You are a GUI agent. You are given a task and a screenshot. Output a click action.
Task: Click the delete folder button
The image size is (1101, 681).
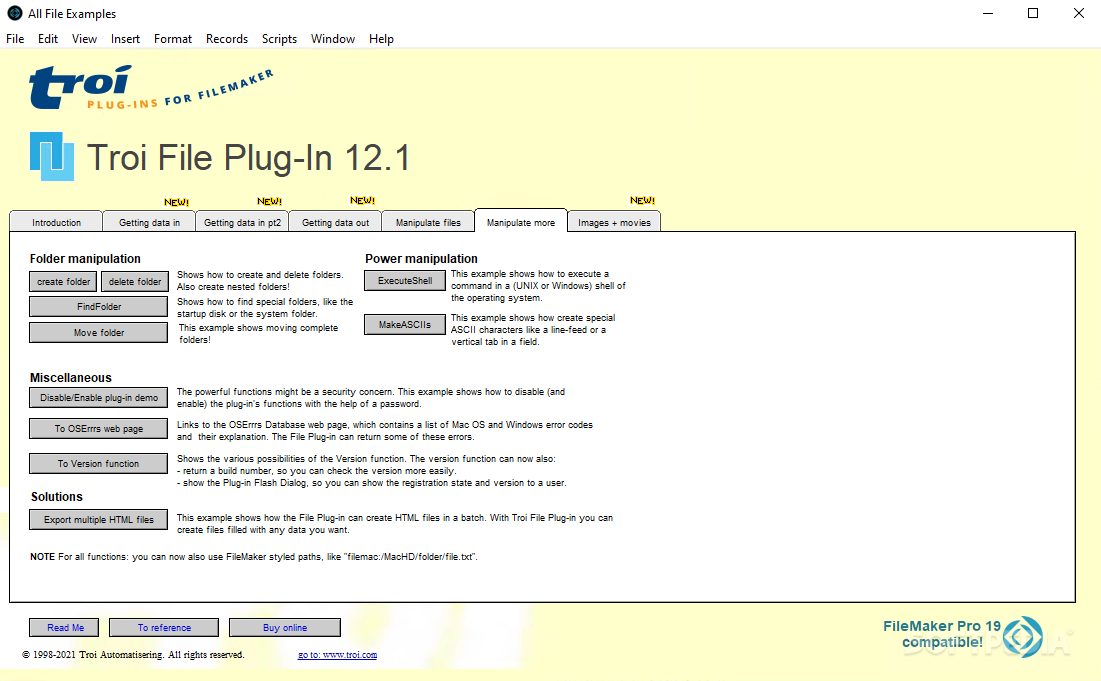(135, 282)
